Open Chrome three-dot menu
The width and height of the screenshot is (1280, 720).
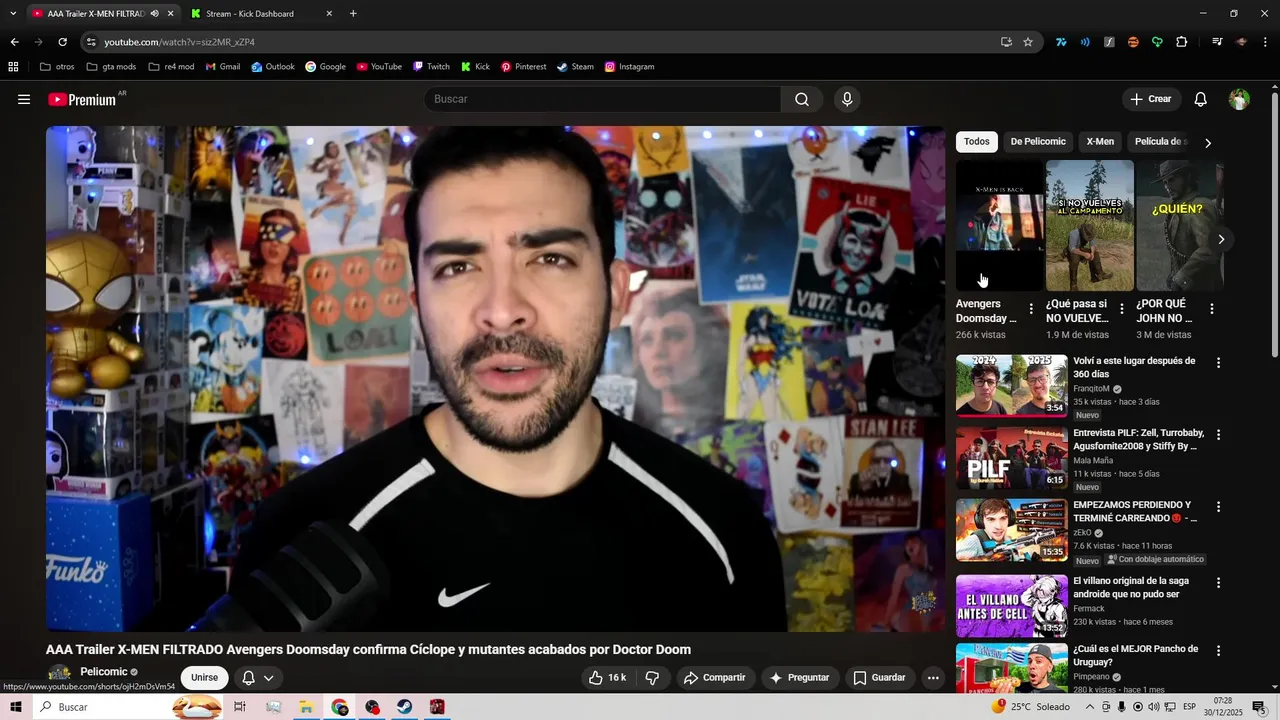[1265, 42]
